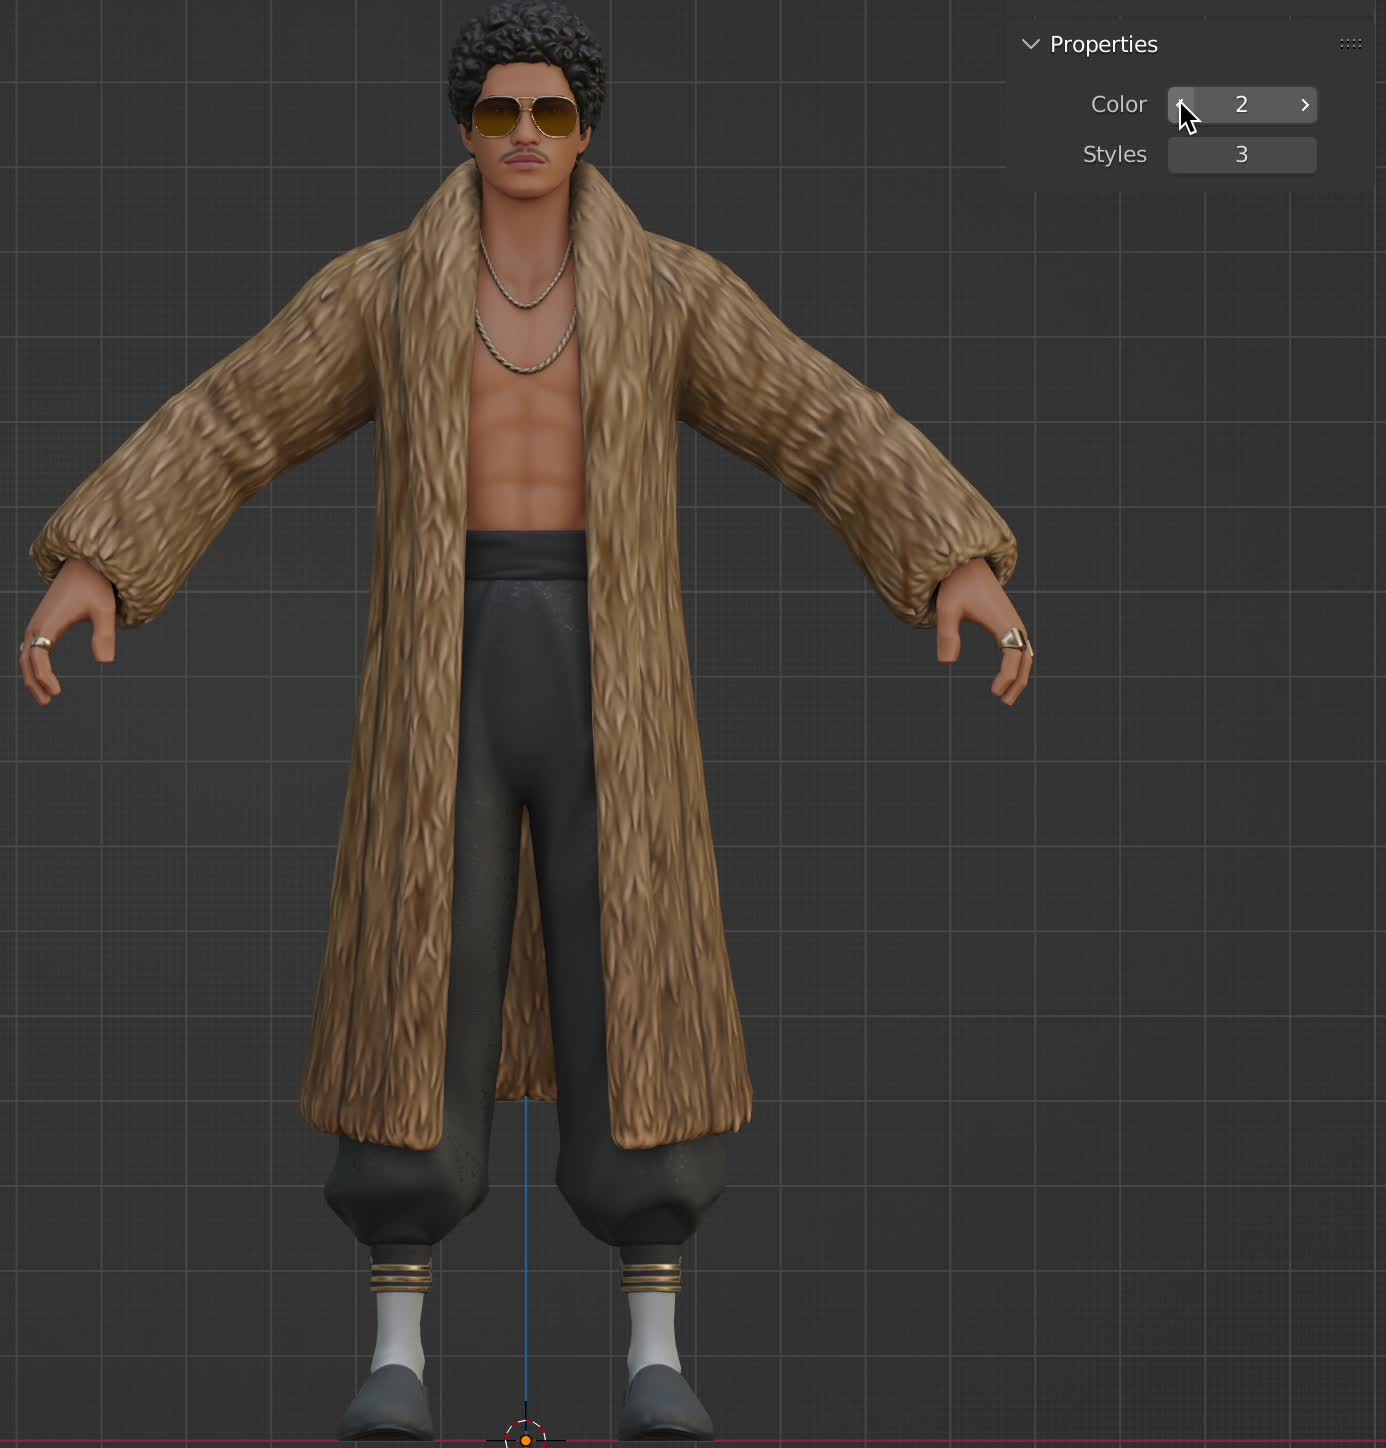Click the Color property label
Image resolution: width=1386 pixels, height=1448 pixels.
[1118, 105]
